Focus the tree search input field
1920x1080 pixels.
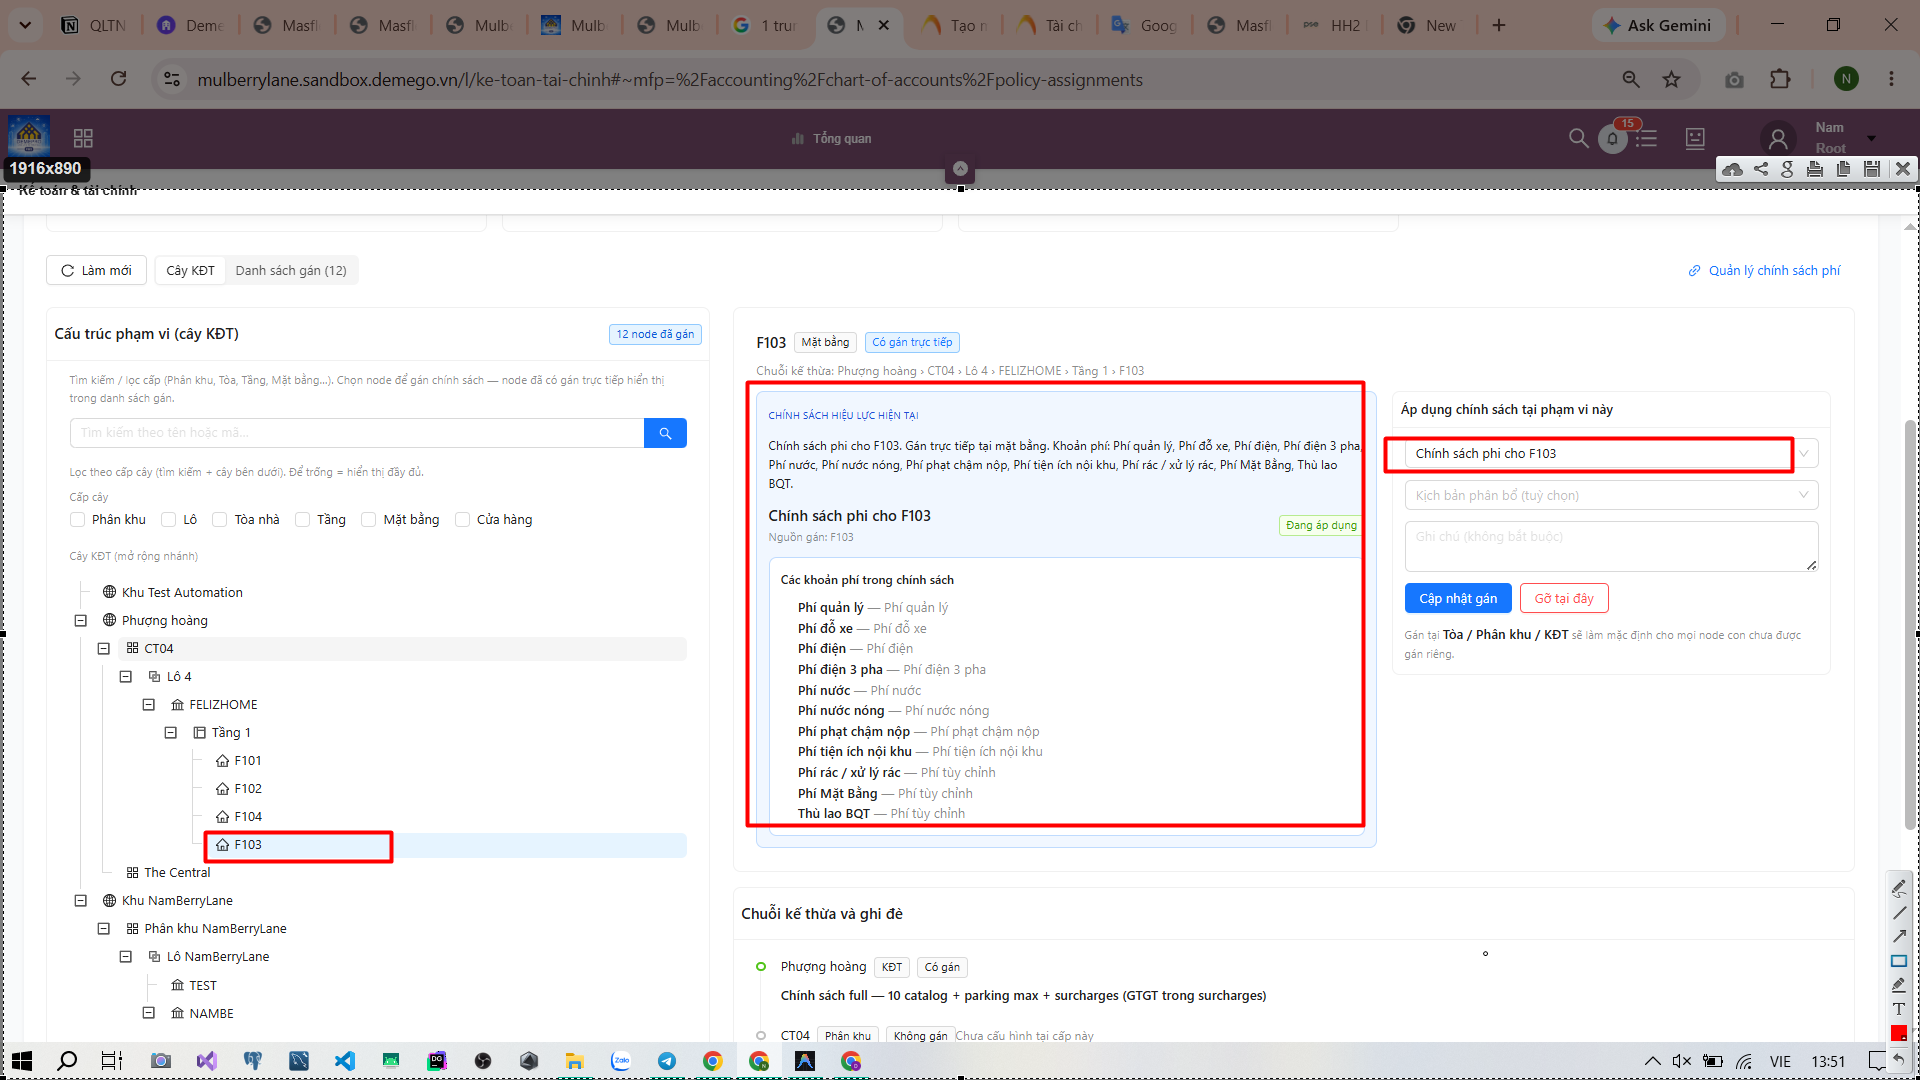point(357,433)
